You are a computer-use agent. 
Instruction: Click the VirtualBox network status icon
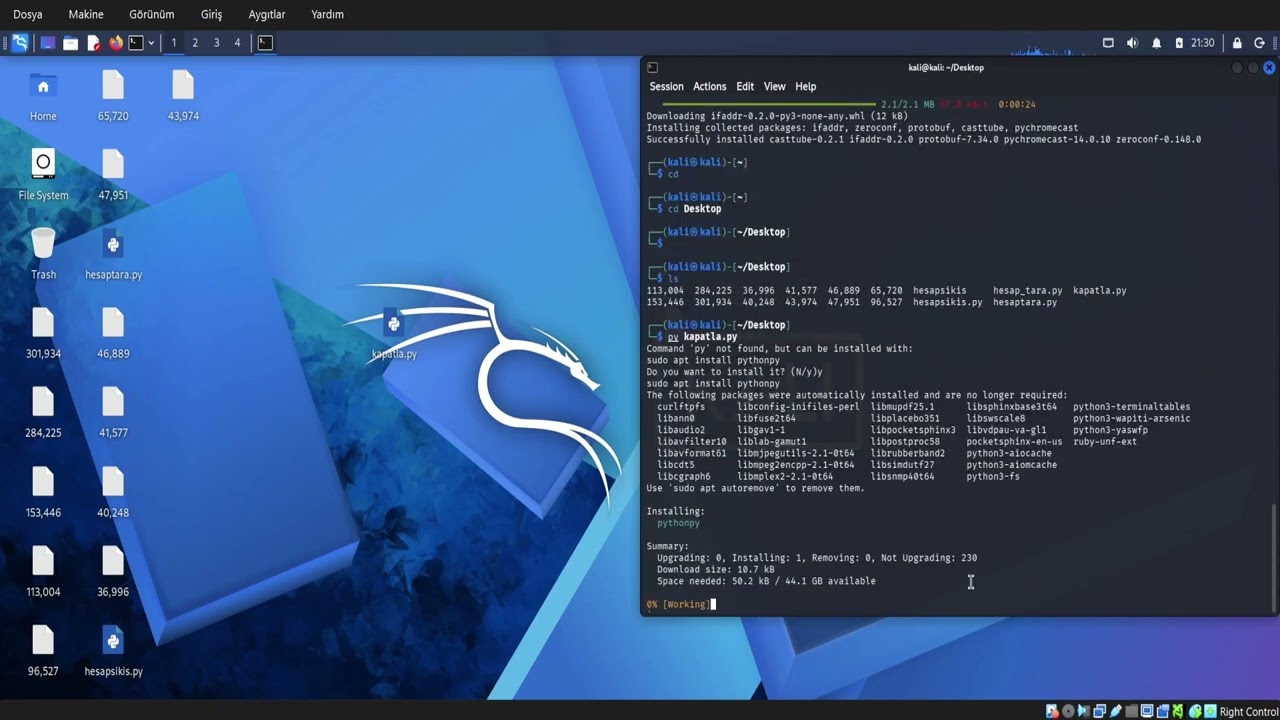pos(1100,711)
